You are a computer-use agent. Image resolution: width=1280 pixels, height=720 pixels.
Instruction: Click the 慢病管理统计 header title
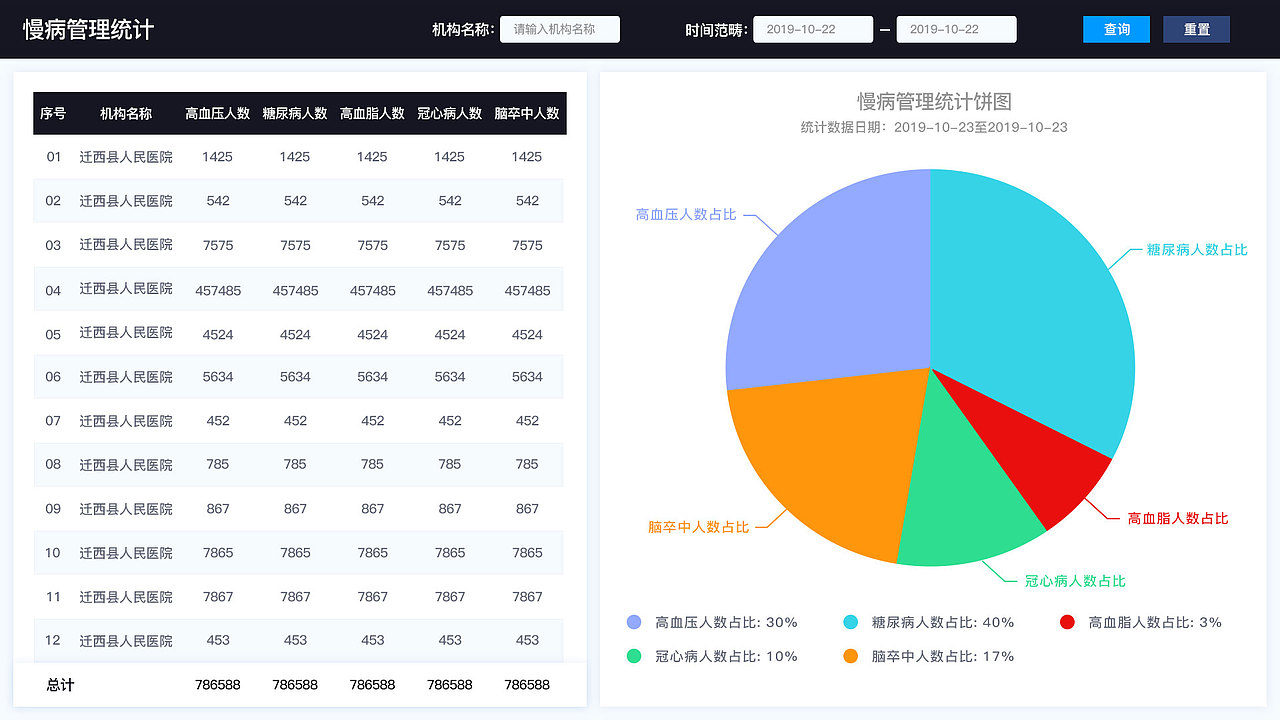pos(87,30)
